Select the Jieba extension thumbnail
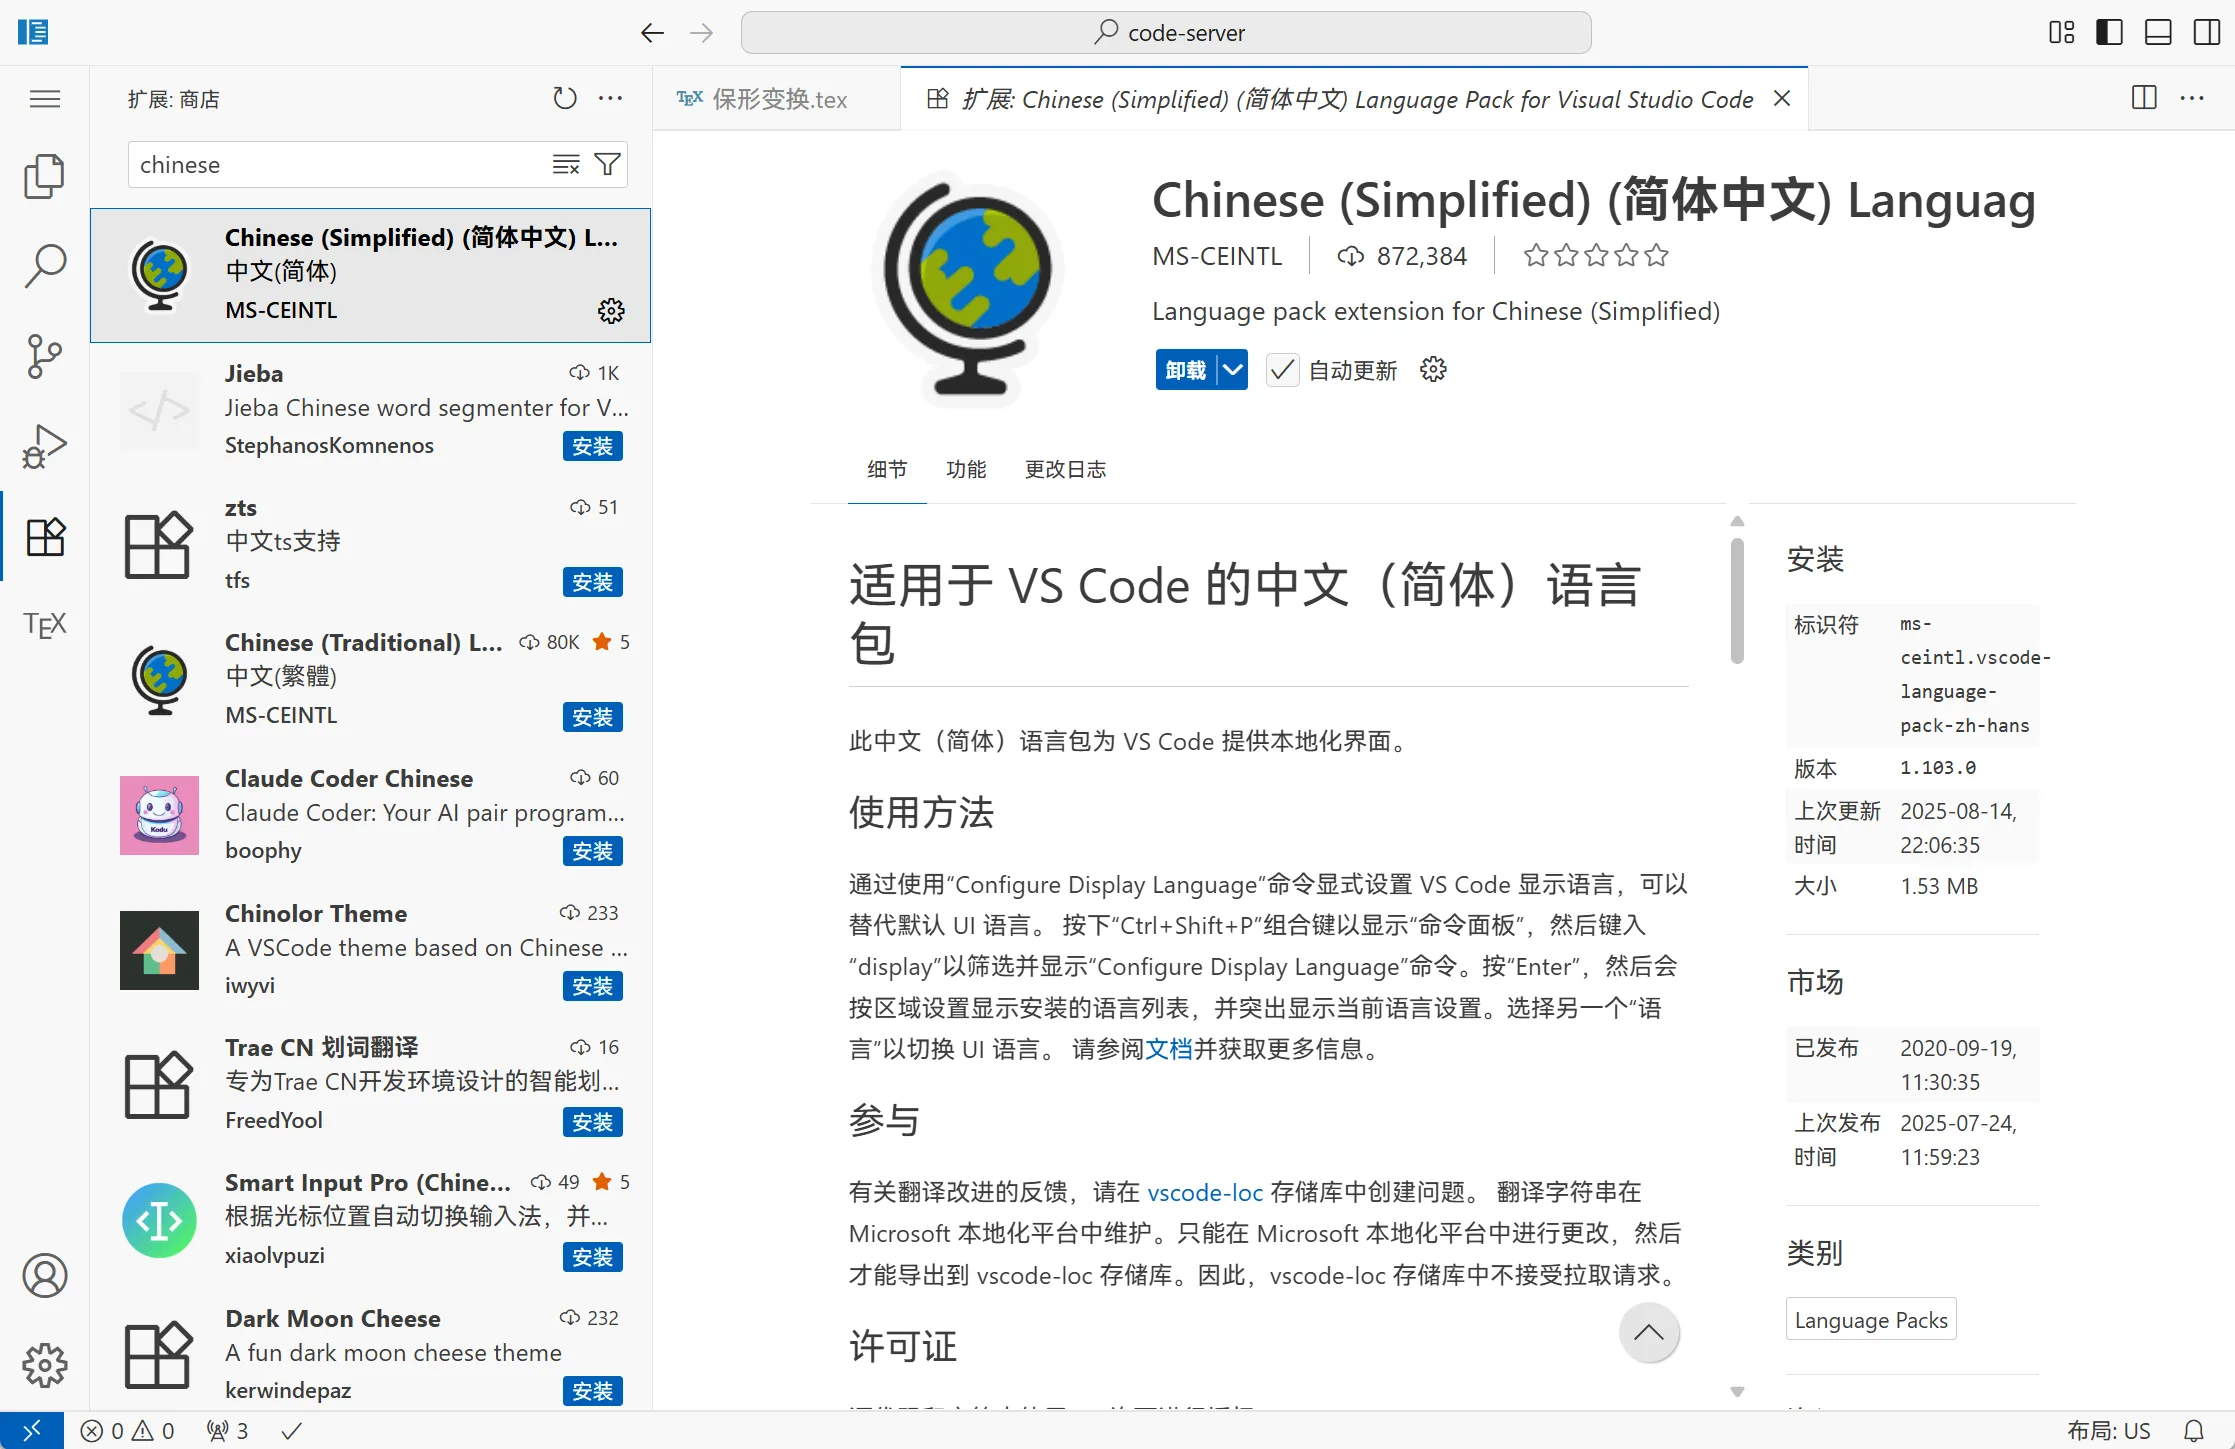Image resolution: width=2235 pixels, height=1449 pixels. (x=159, y=410)
